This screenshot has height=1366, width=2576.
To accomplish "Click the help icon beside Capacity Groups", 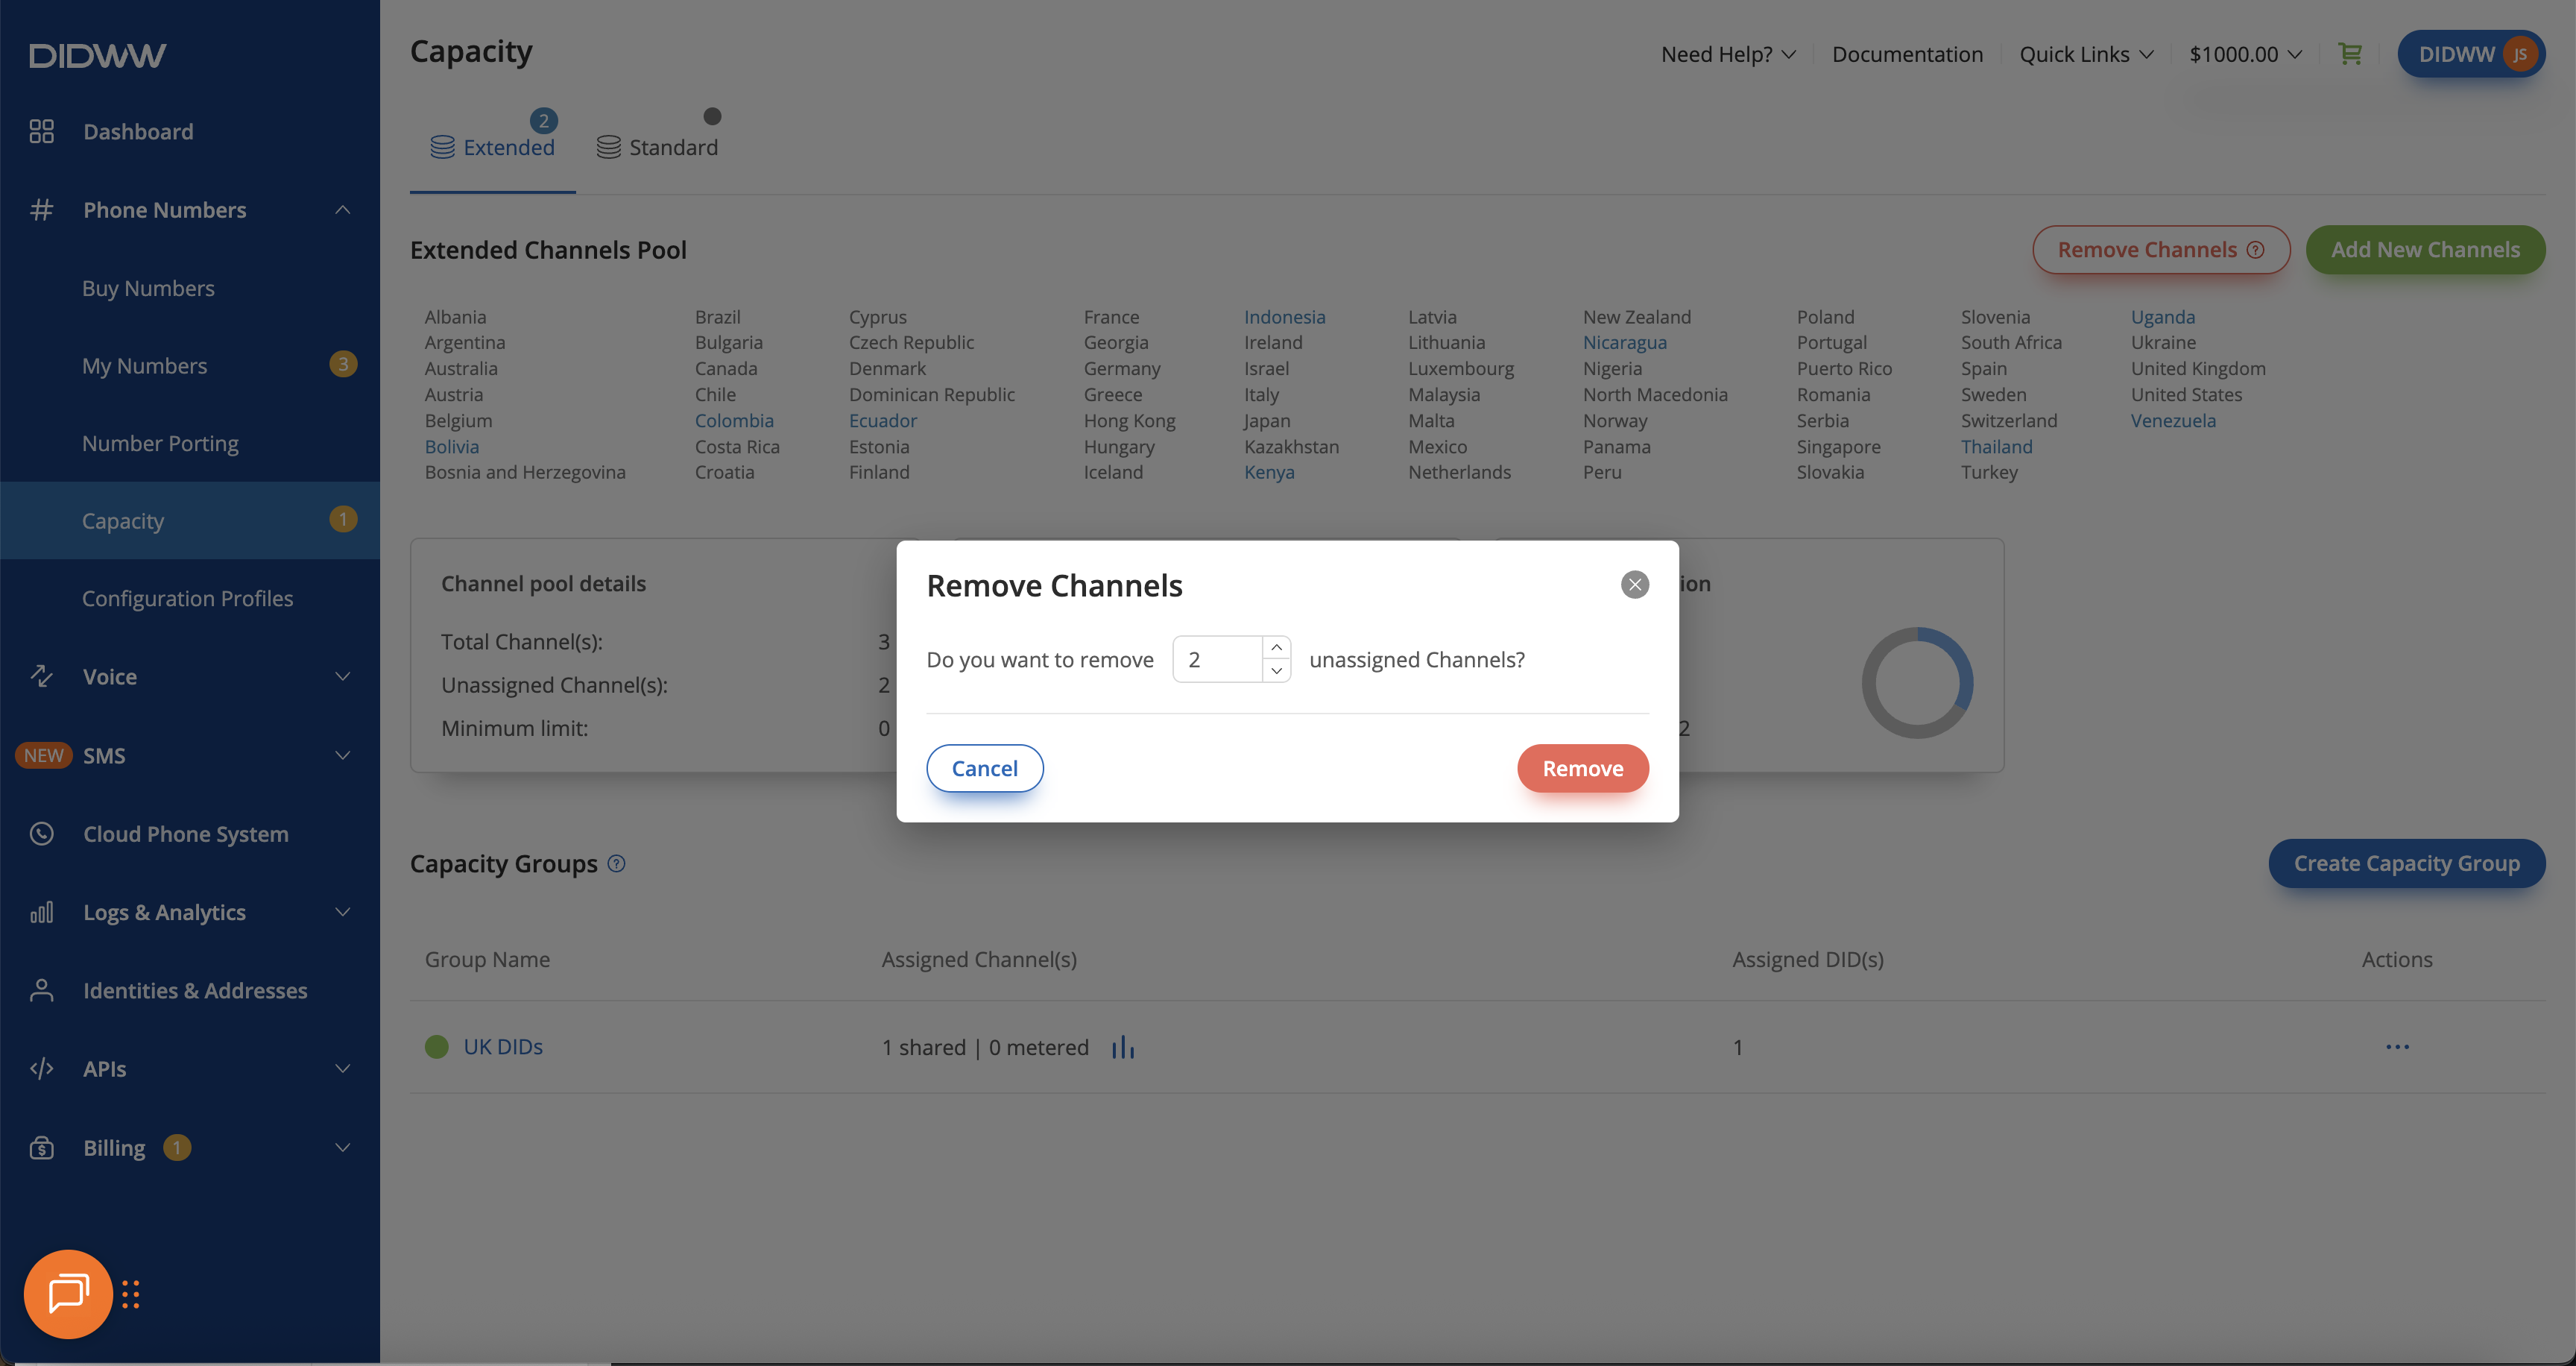I will (x=617, y=863).
